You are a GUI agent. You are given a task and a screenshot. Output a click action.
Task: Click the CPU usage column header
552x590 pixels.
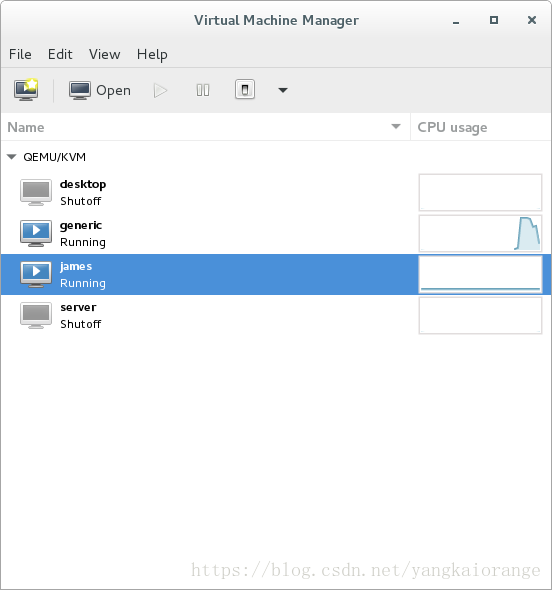tap(481, 127)
